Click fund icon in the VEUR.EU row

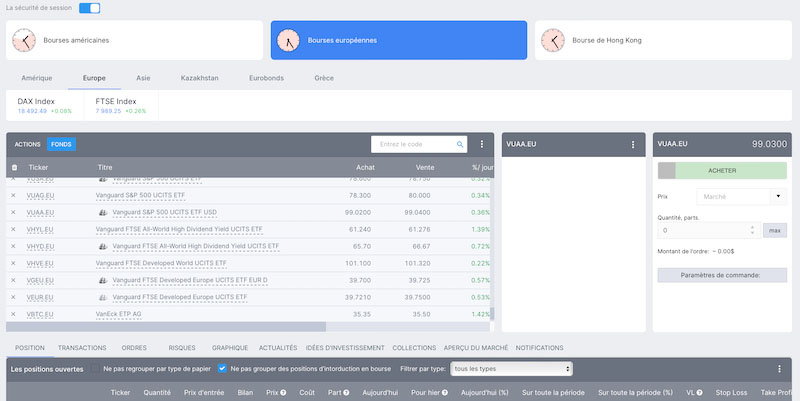tap(103, 297)
